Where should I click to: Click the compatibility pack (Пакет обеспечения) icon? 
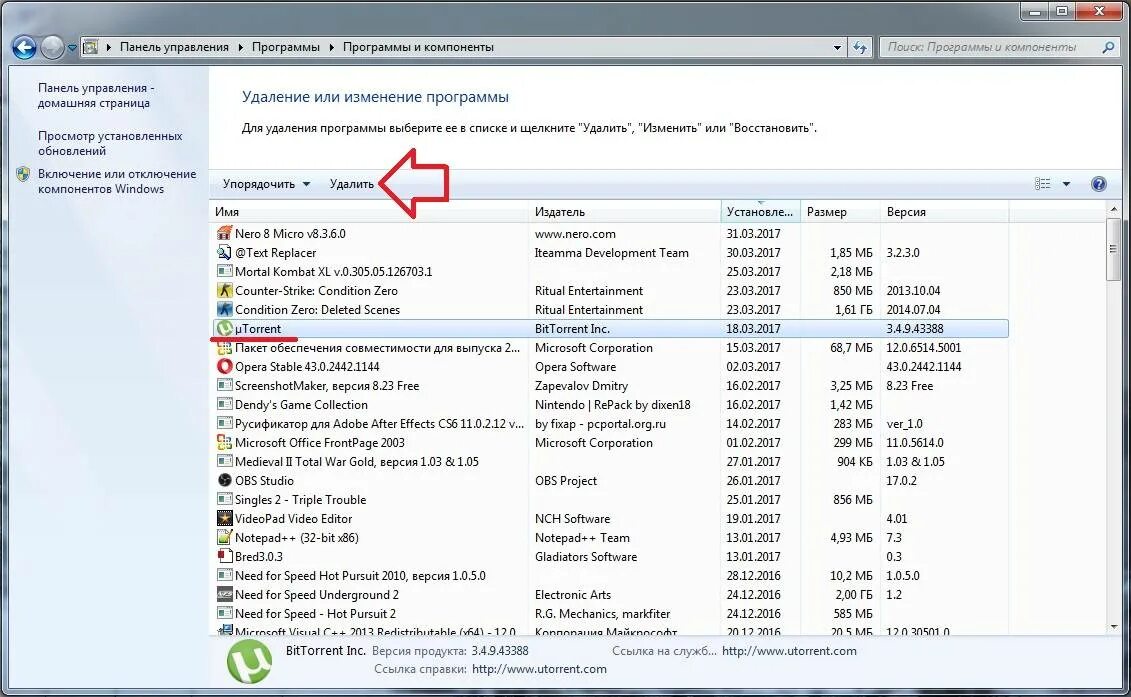224,348
